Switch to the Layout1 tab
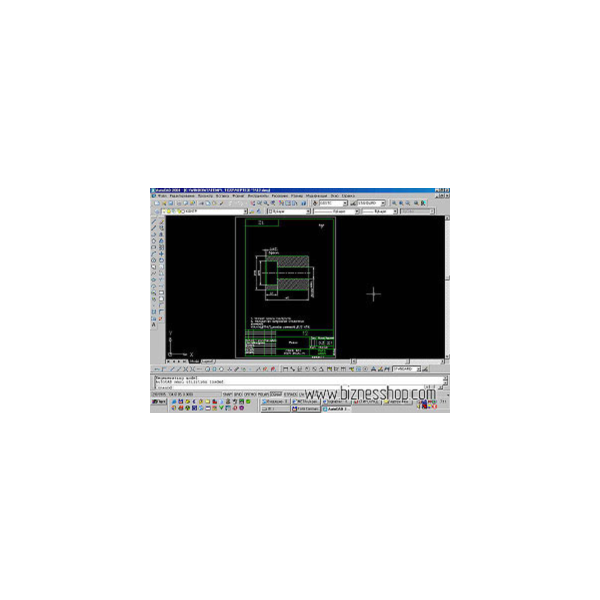 click(x=208, y=361)
